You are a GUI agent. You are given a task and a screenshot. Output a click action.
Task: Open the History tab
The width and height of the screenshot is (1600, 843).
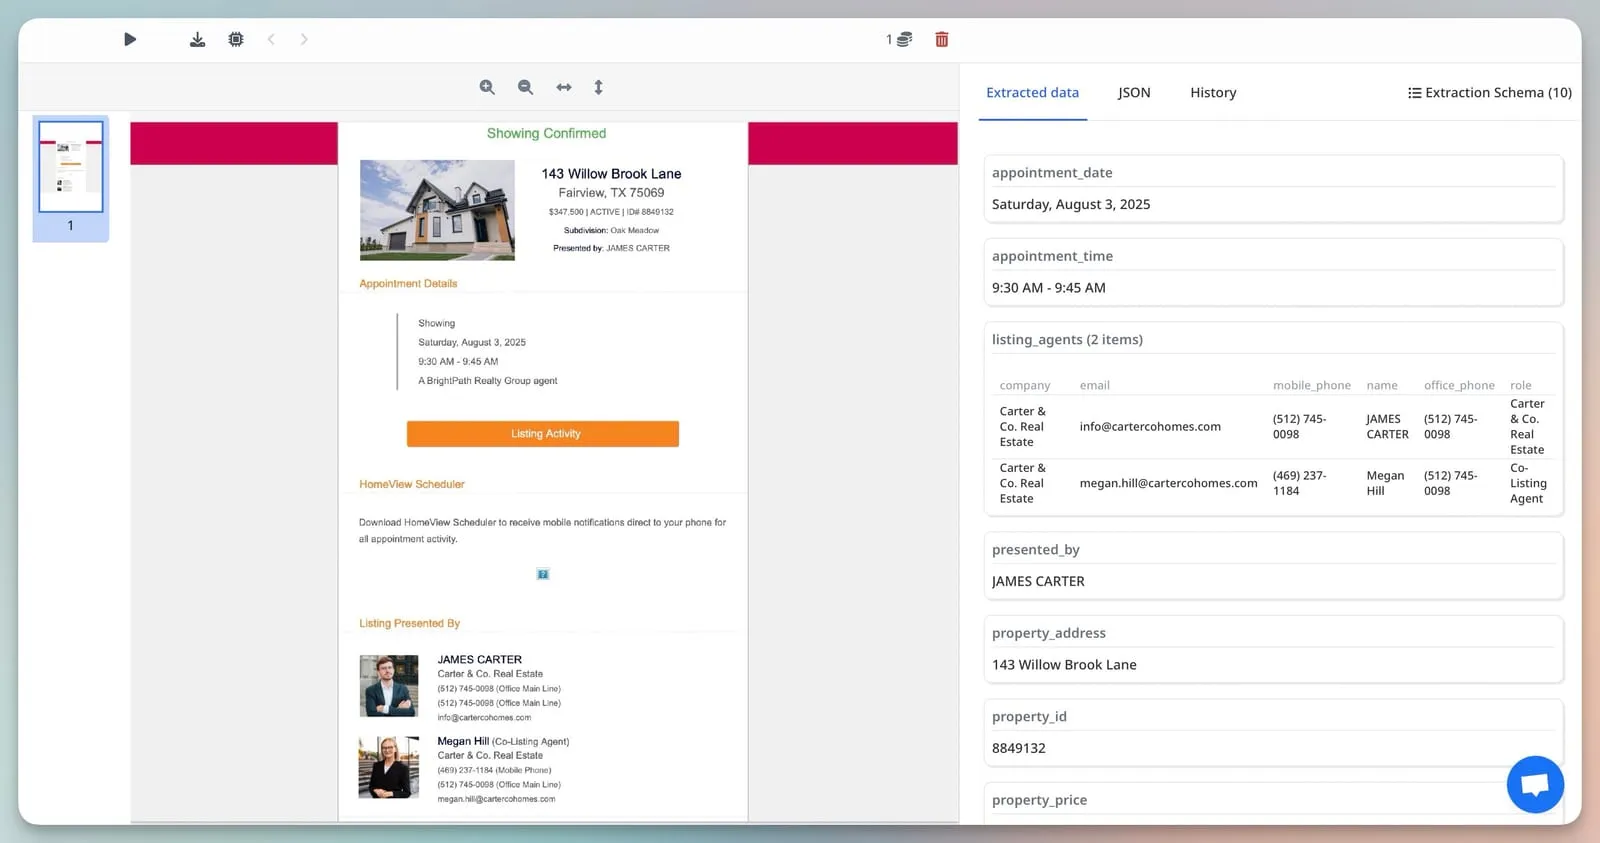tap(1213, 93)
